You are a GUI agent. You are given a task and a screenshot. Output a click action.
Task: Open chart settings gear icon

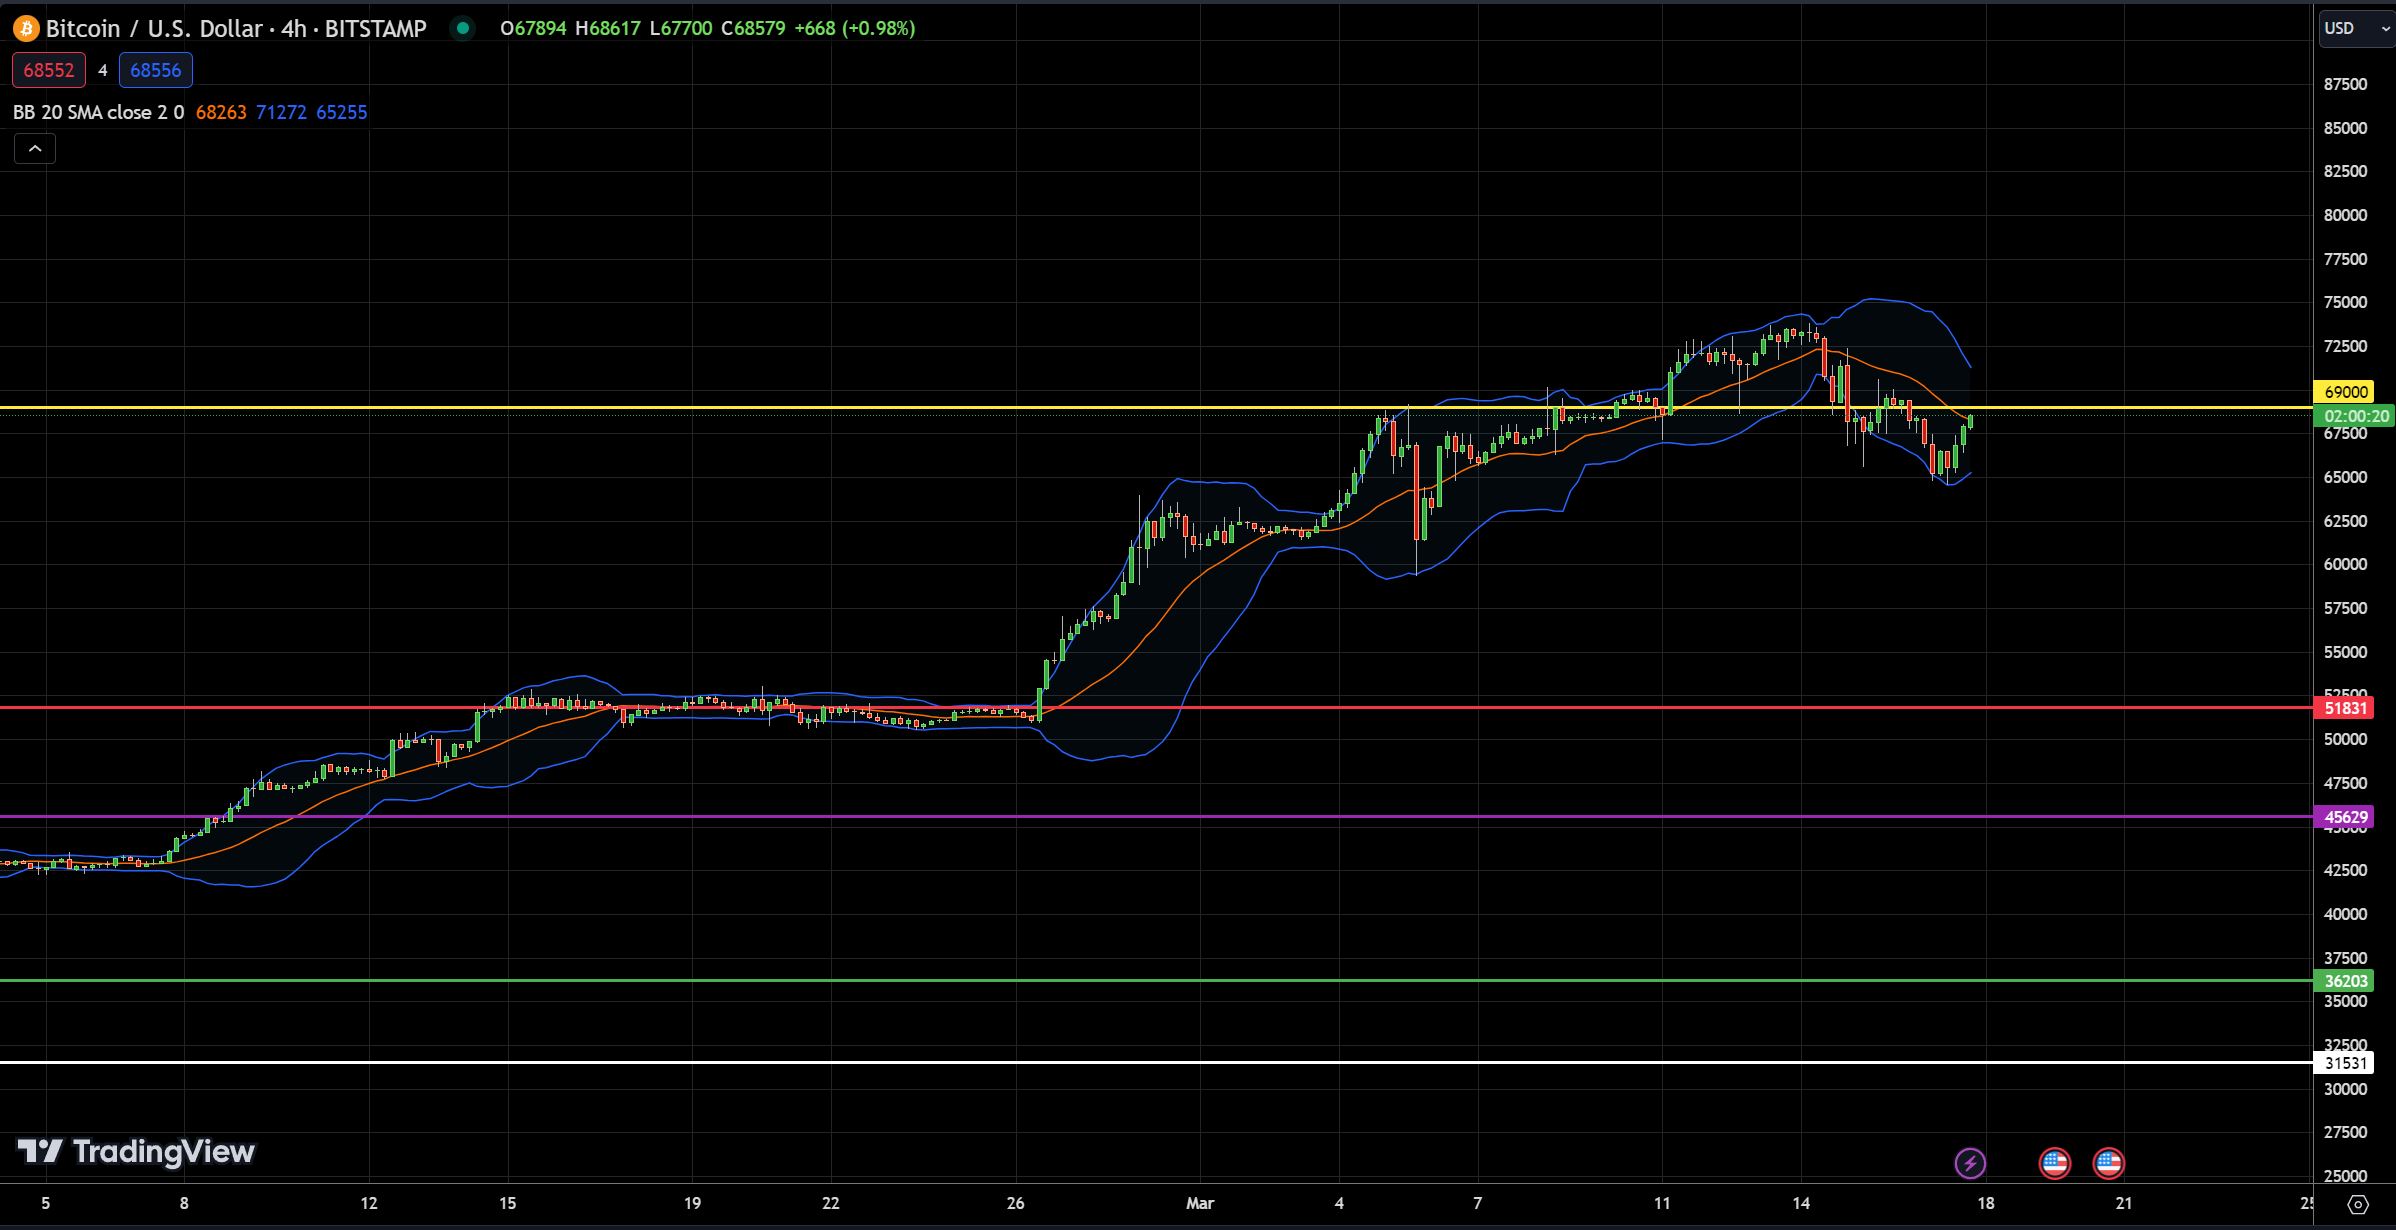[2357, 1204]
